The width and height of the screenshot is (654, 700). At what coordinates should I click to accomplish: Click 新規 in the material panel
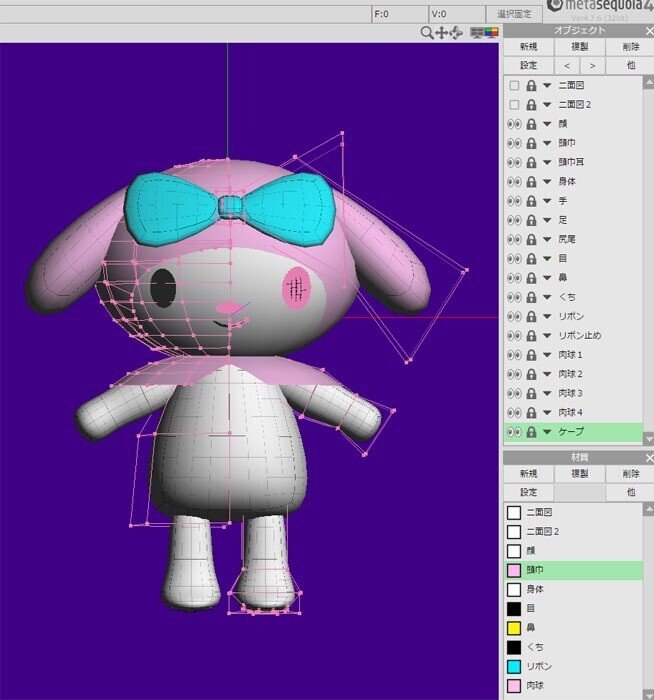coord(529,474)
